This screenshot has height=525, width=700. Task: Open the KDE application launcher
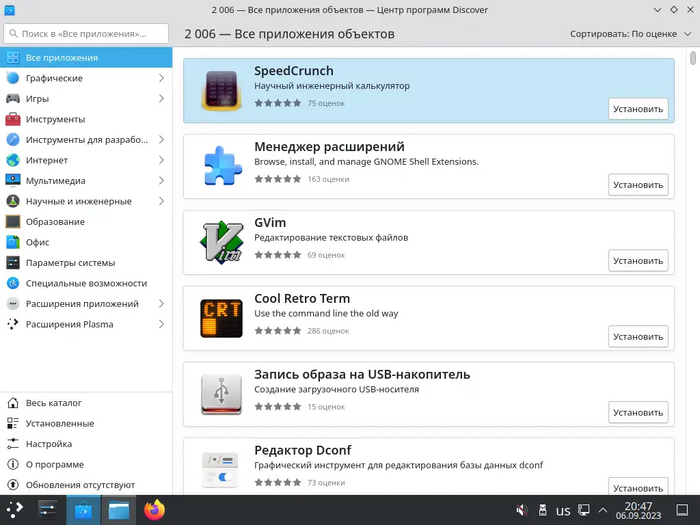pos(16,510)
